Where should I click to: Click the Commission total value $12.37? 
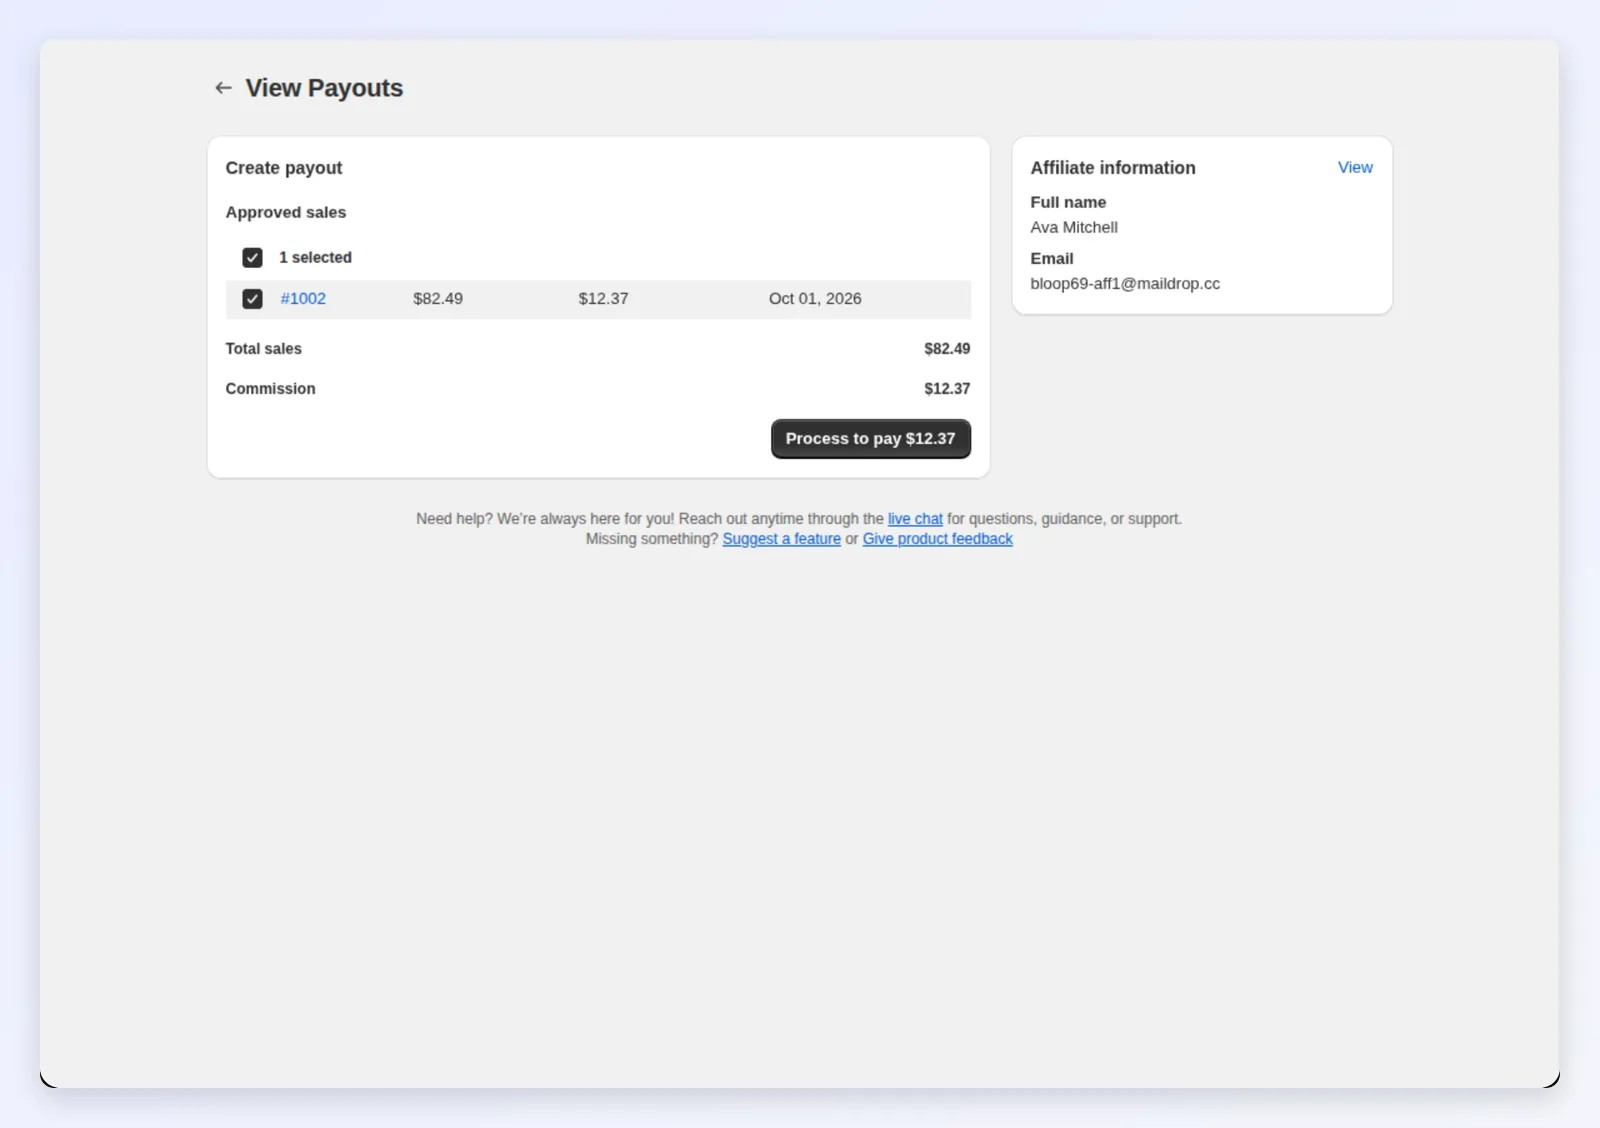coord(947,389)
